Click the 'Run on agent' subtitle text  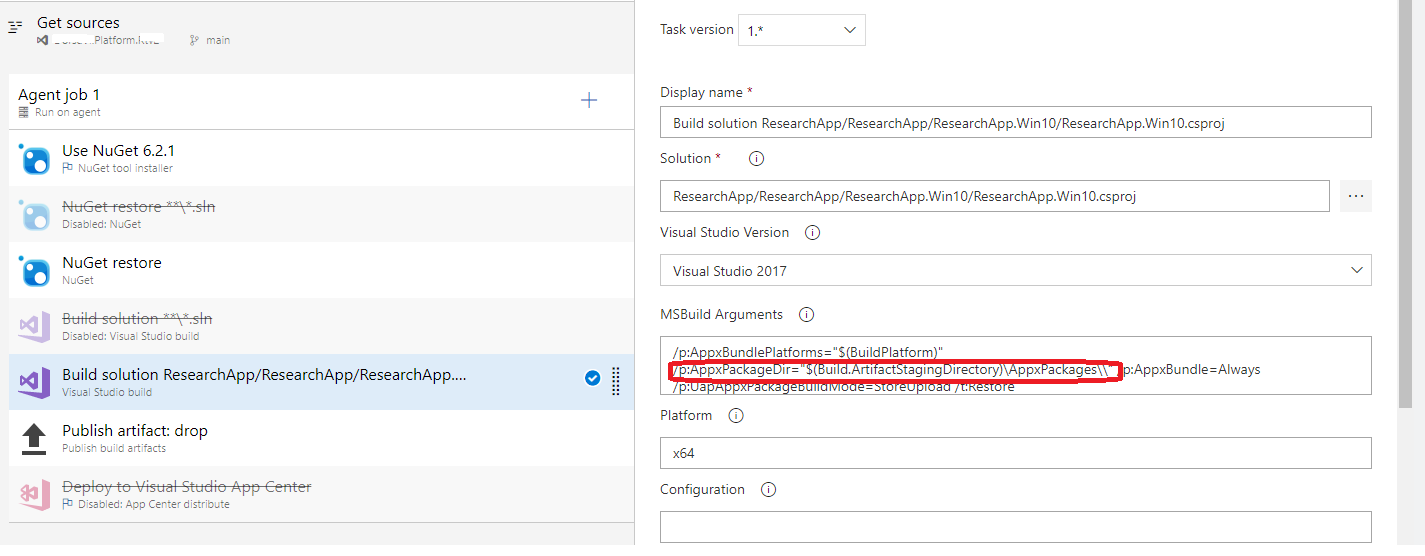pyautogui.click(x=67, y=113)
